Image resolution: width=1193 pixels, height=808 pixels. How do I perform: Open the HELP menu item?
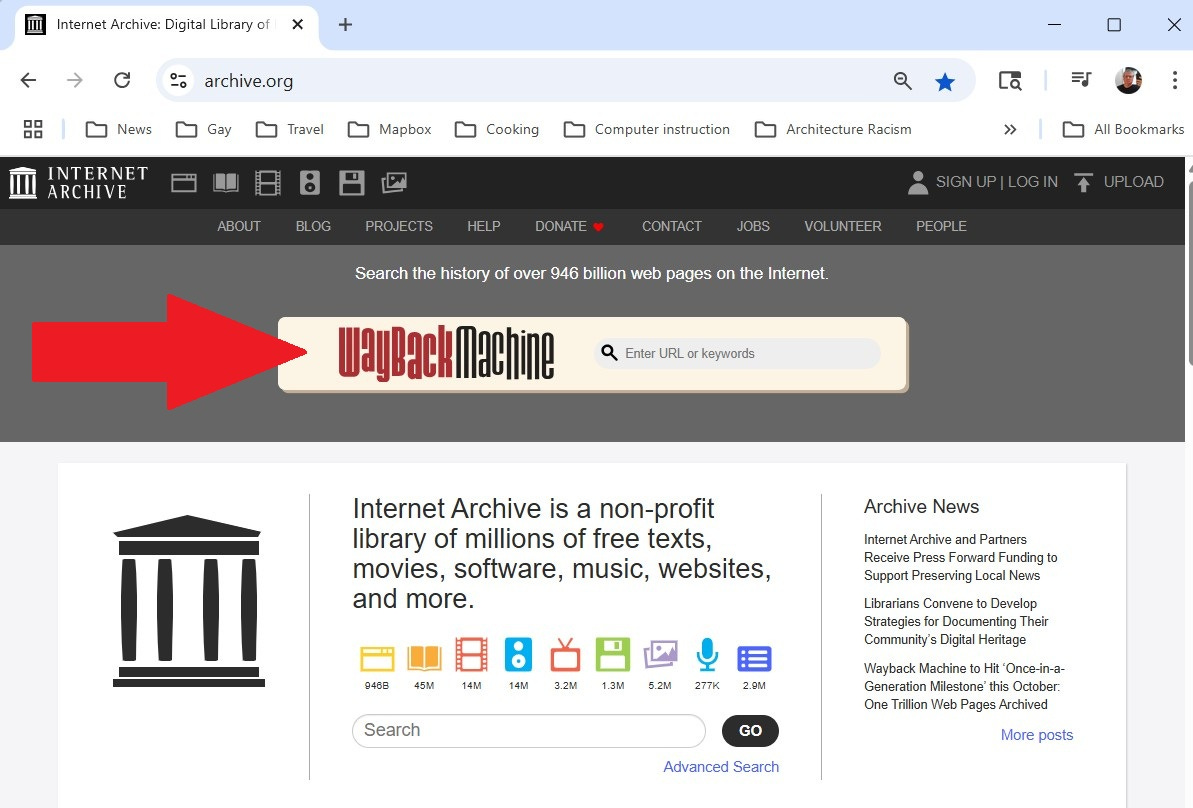(484, 226)
